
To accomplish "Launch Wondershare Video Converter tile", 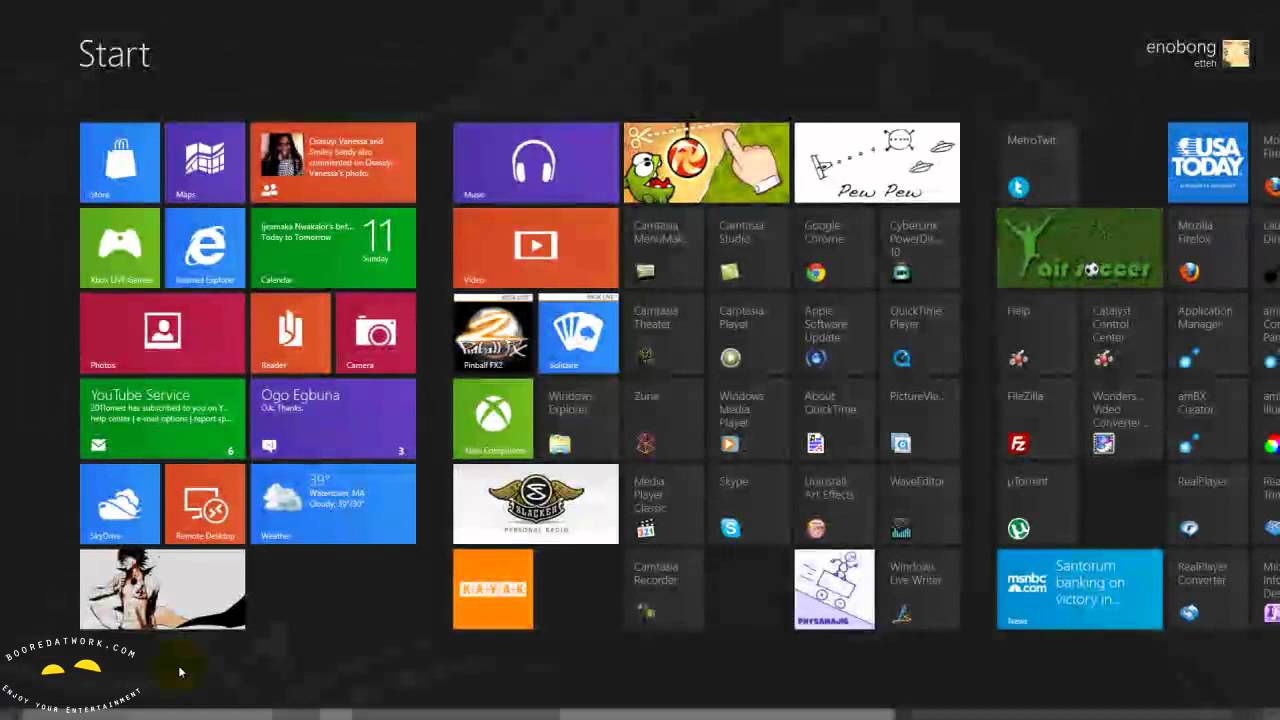I will [x=1122, y=419].
